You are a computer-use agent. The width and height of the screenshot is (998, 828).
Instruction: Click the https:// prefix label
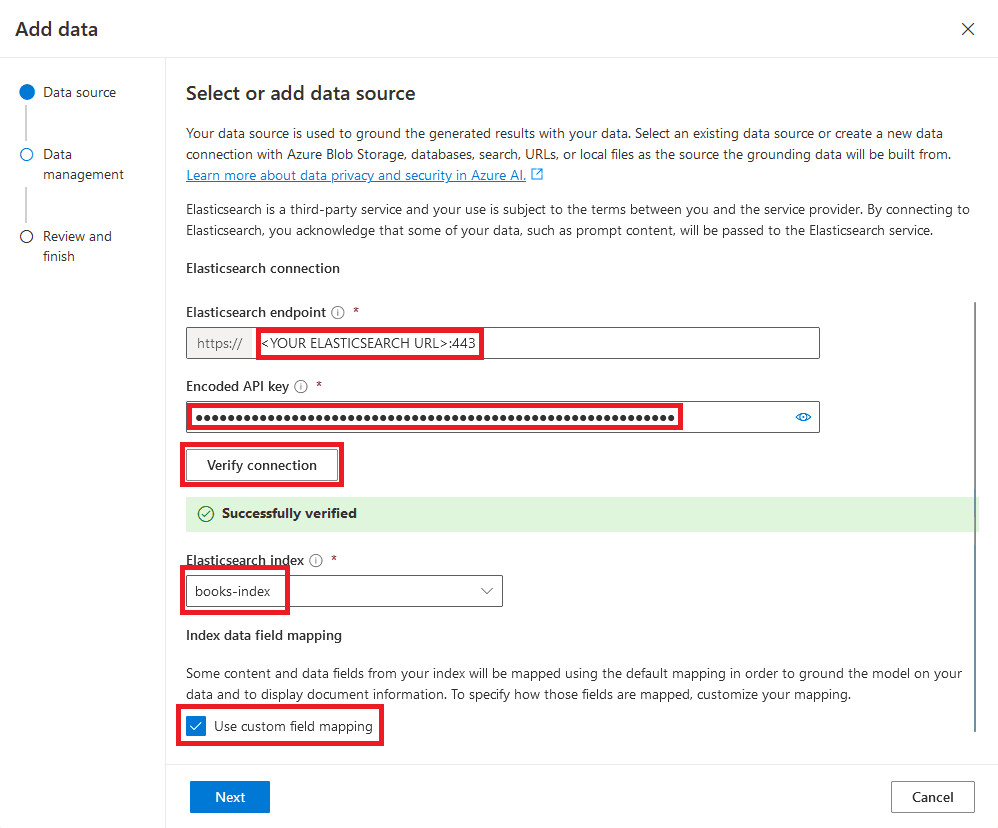click(220, 343)
